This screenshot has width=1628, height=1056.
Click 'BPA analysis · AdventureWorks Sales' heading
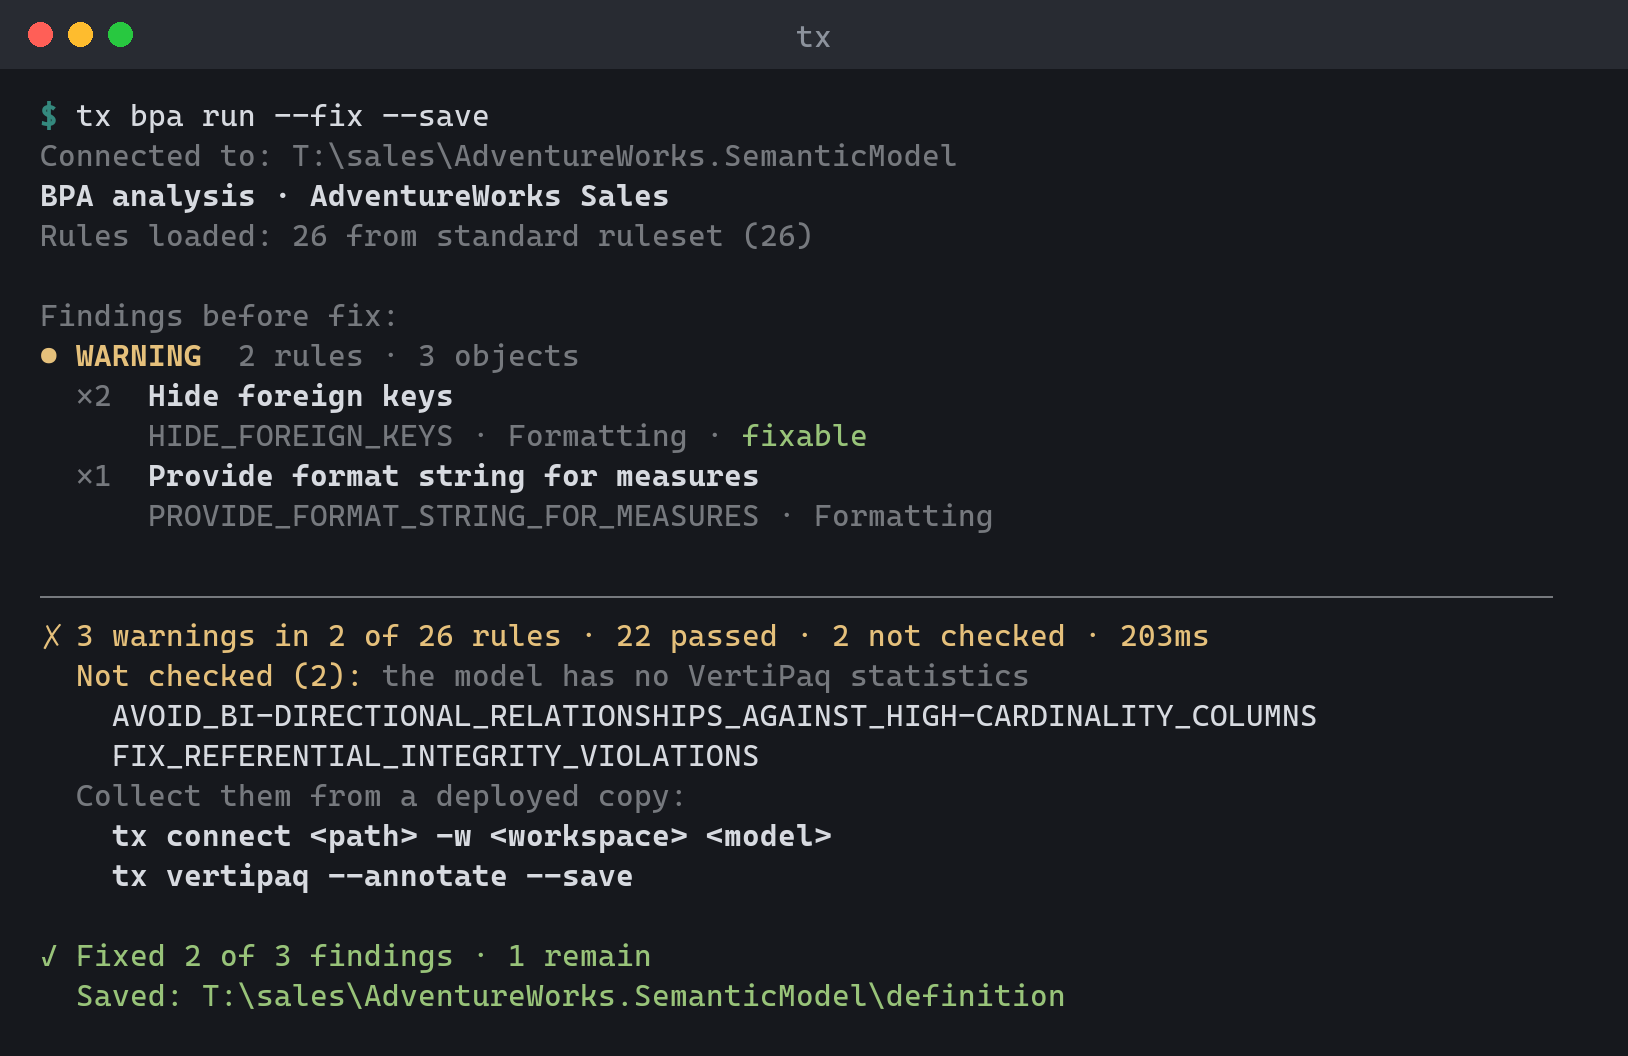(354, 196)
